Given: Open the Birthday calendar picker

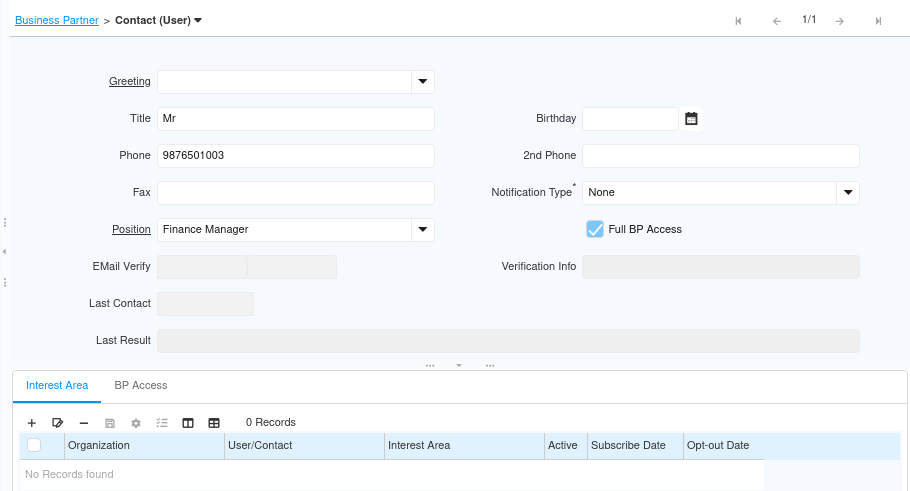Looking at the screenshot, I should coord(691,118).
